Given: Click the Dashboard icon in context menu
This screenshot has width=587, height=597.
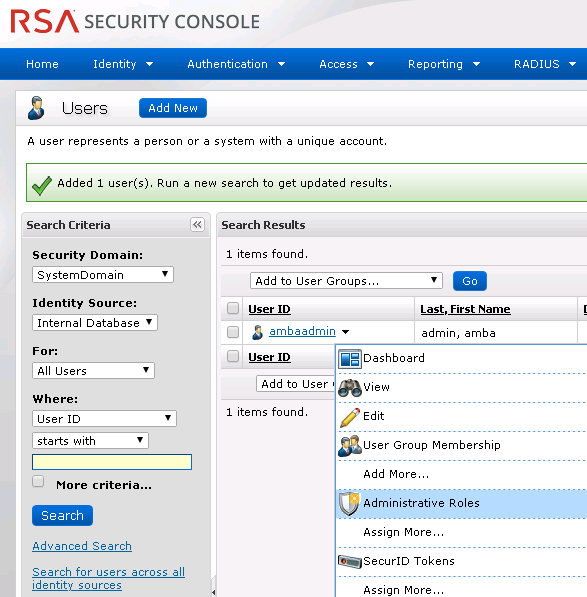Looking at the screenshot, I should point(350,359).
